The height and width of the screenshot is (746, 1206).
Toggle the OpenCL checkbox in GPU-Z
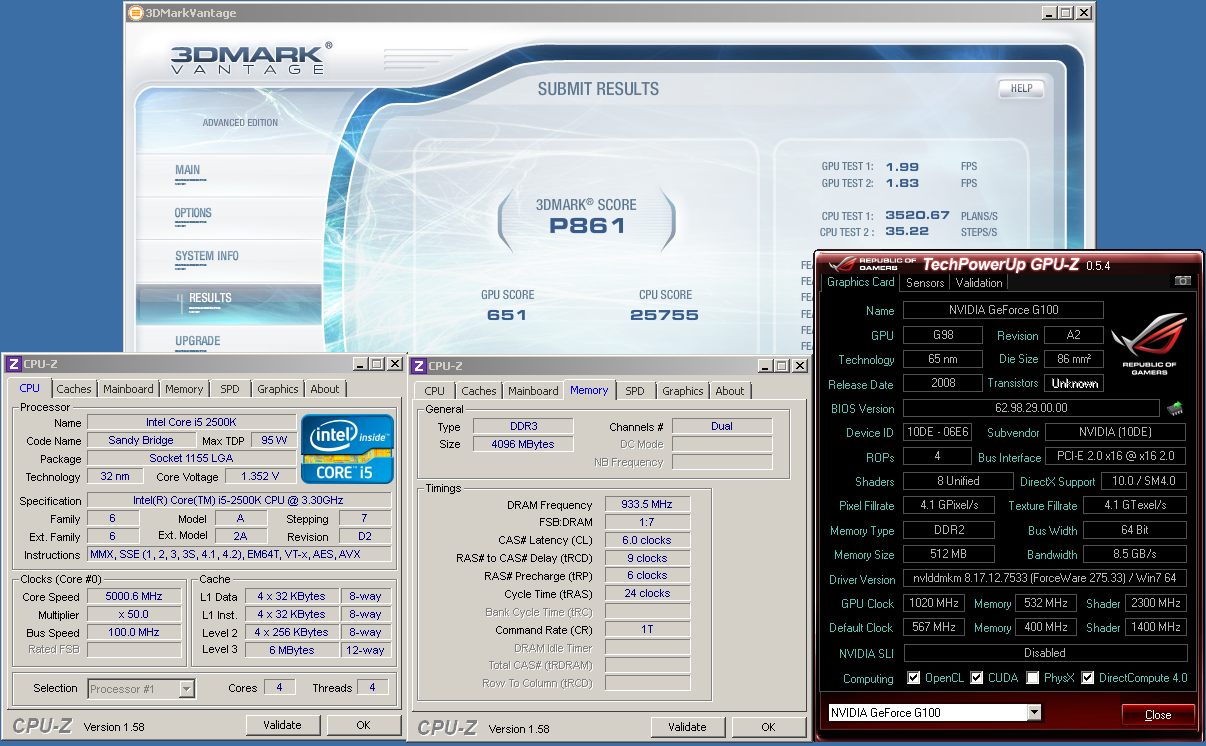point(913,678)
